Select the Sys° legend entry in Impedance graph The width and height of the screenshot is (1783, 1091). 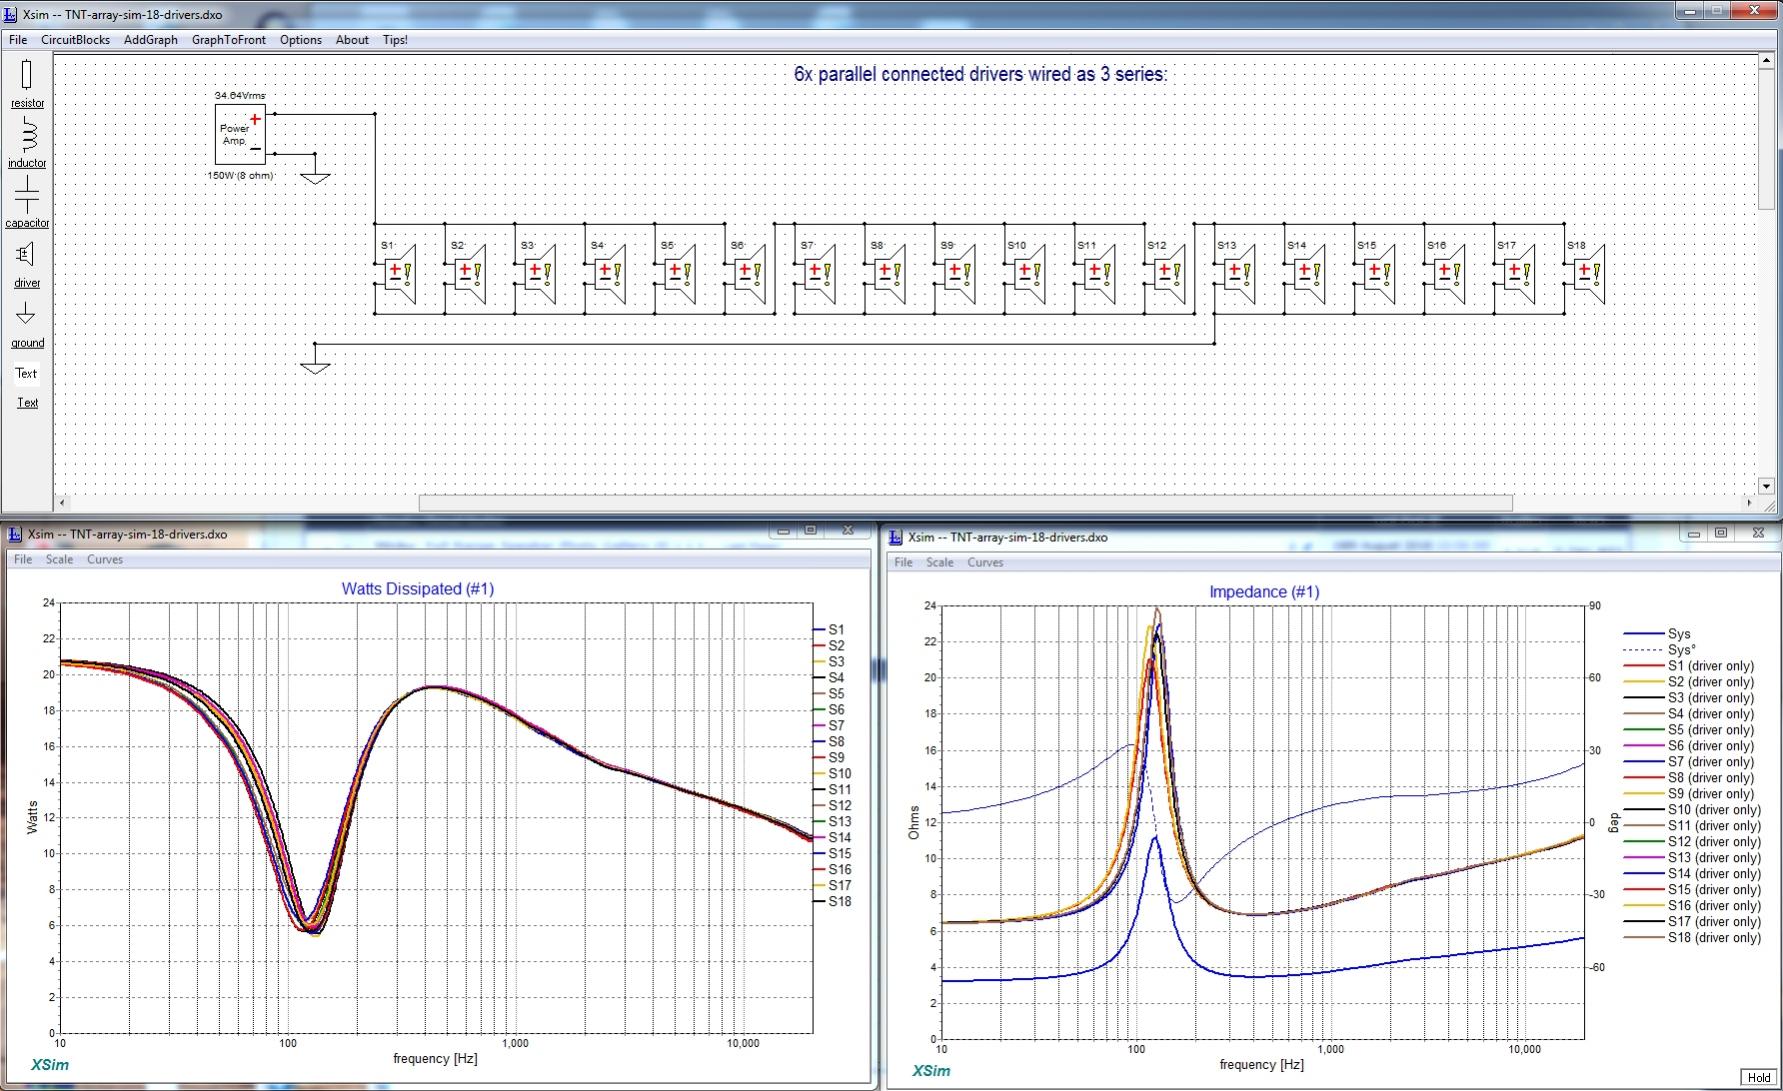[1659, 650]
